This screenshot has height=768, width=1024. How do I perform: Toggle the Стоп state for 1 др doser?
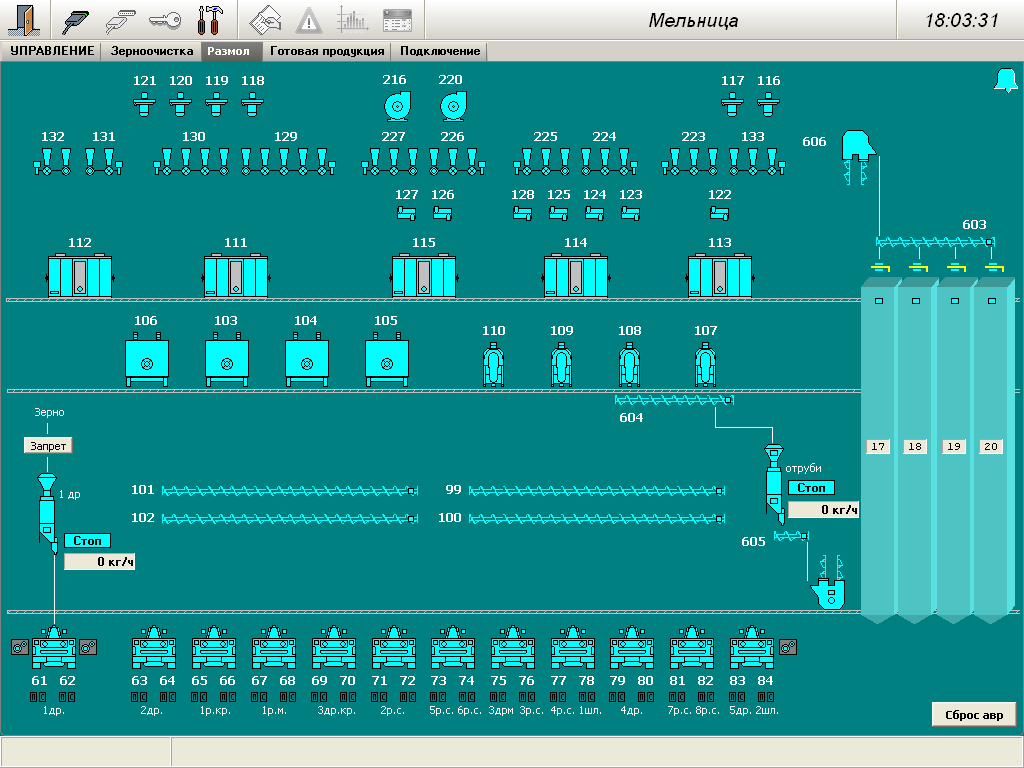pos(88,541)
